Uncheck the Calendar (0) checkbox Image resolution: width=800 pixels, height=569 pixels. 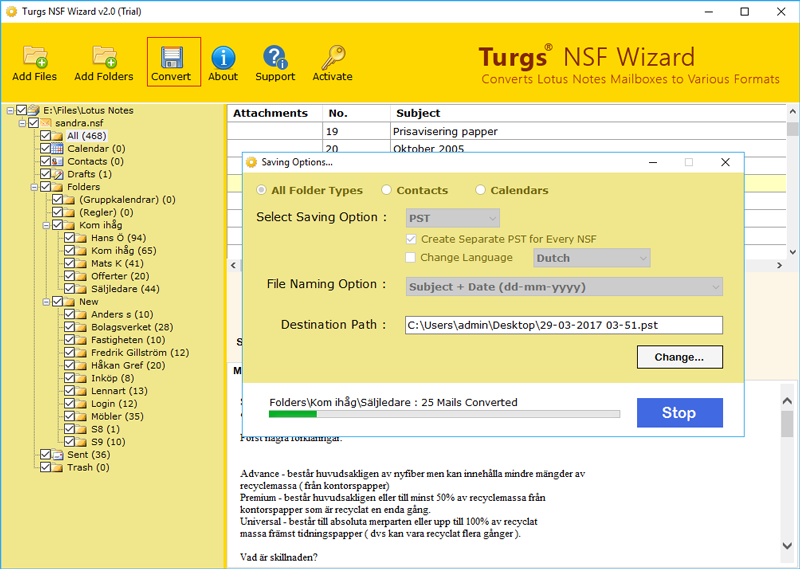click(45, 149)
